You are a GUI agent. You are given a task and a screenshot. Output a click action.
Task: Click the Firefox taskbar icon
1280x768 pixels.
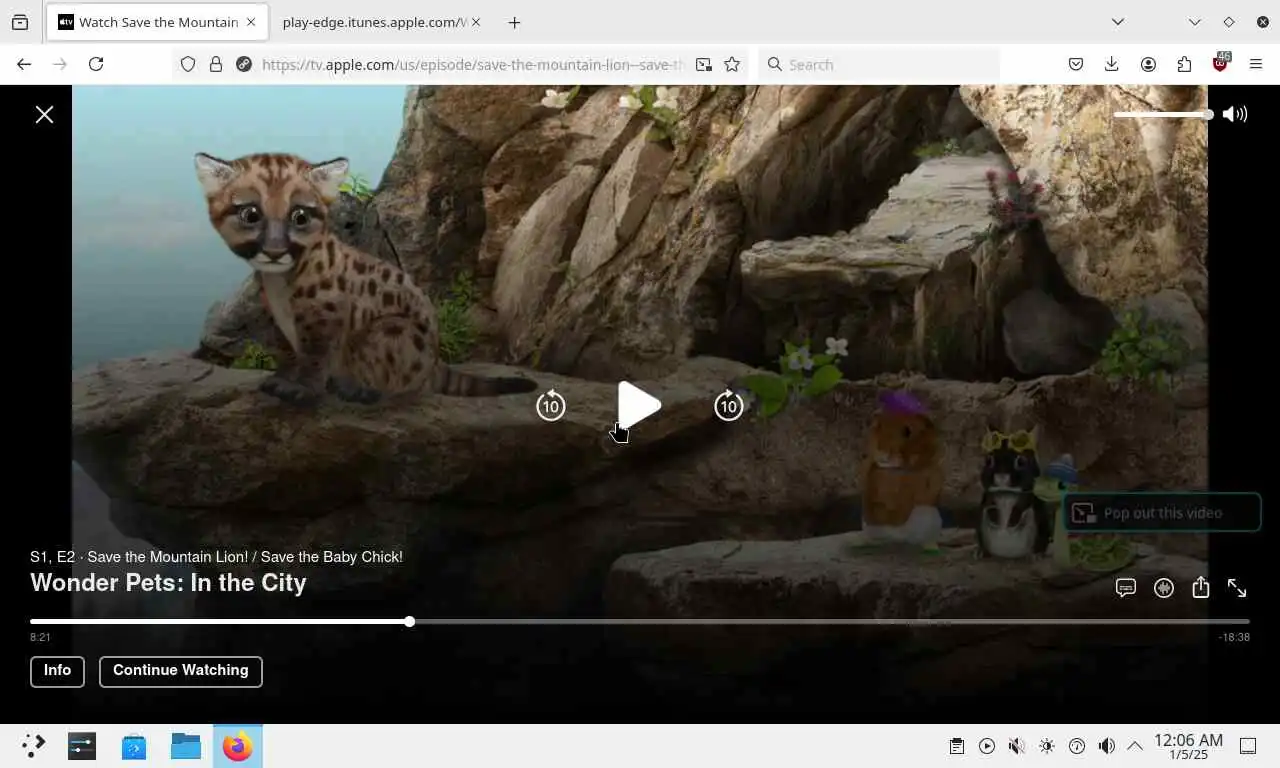[238, 746]
